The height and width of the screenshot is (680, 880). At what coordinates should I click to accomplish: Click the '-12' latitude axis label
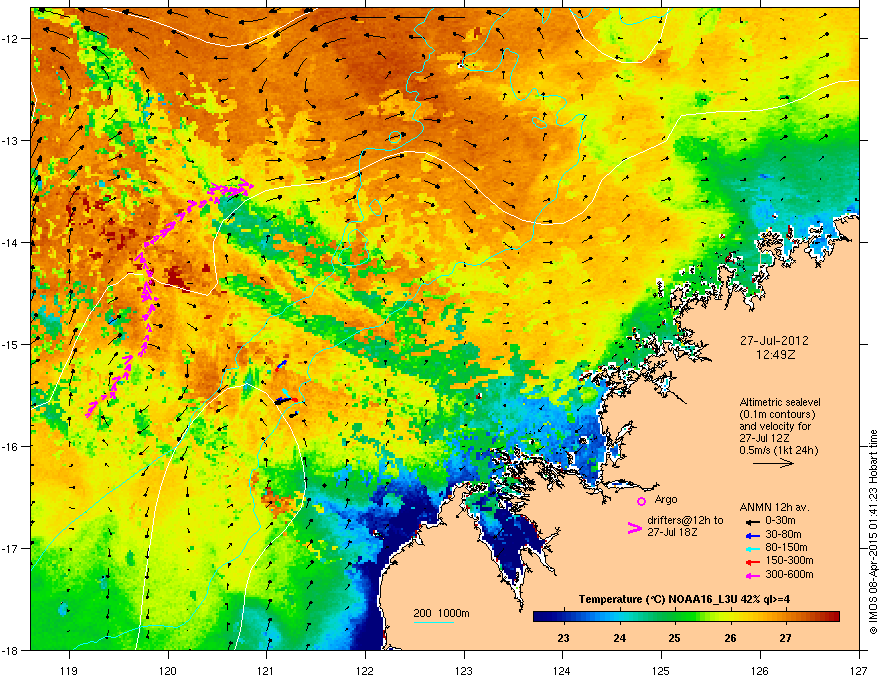(x=10, y=39)
